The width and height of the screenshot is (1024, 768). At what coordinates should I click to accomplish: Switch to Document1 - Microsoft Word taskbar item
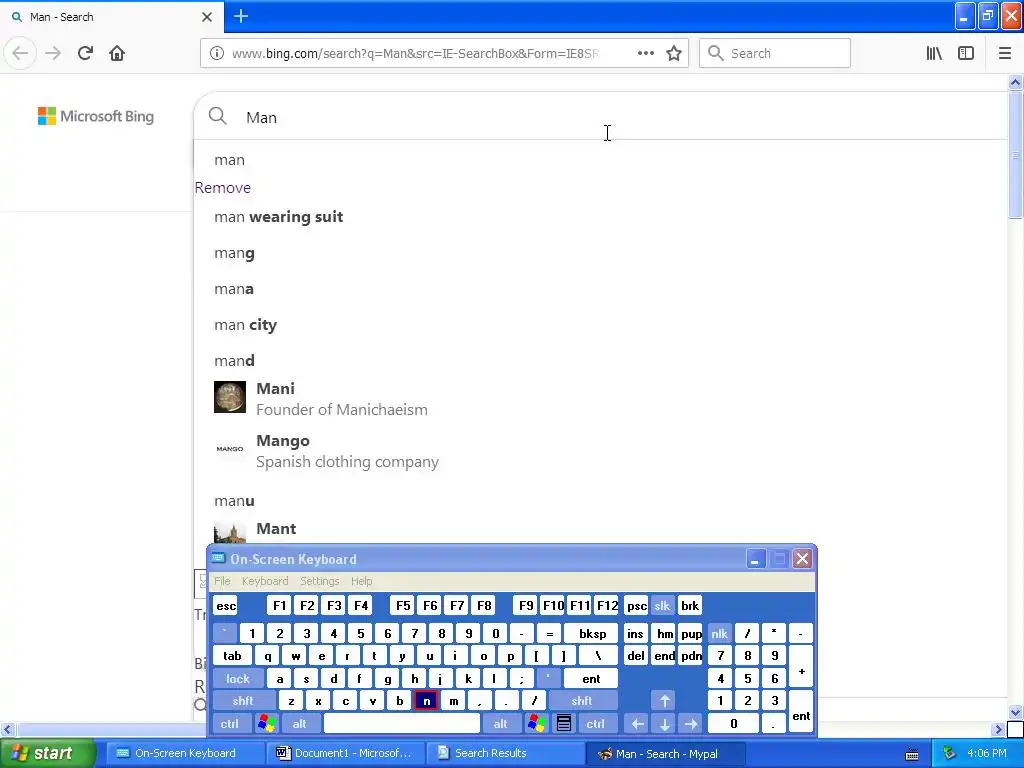(345, 754)
